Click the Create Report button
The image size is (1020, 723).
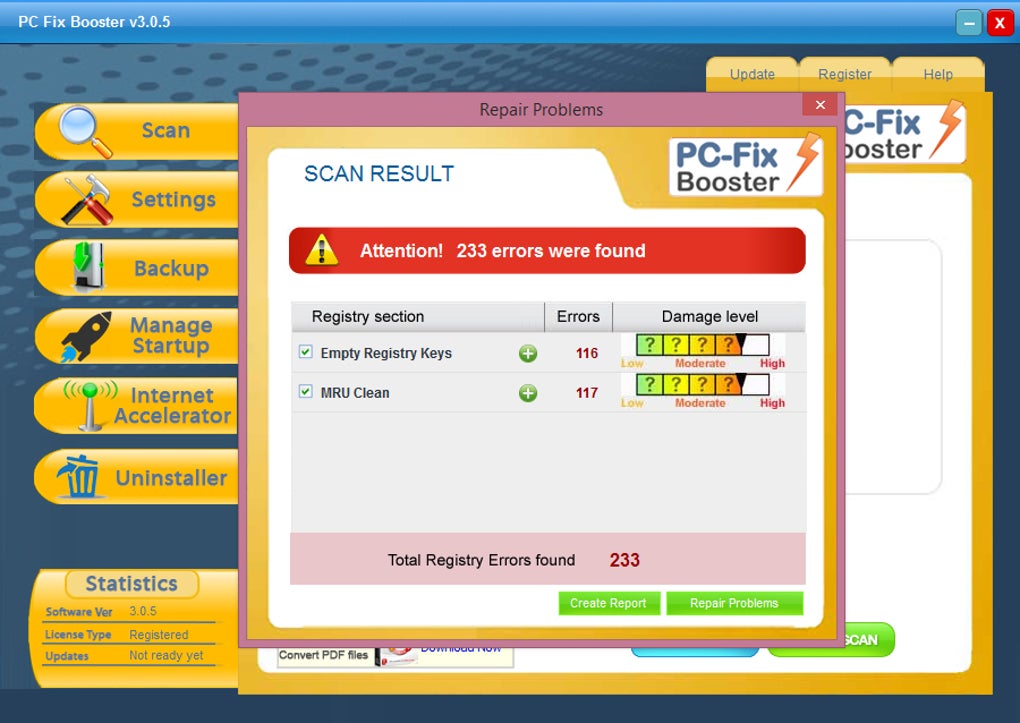point(609,603)
